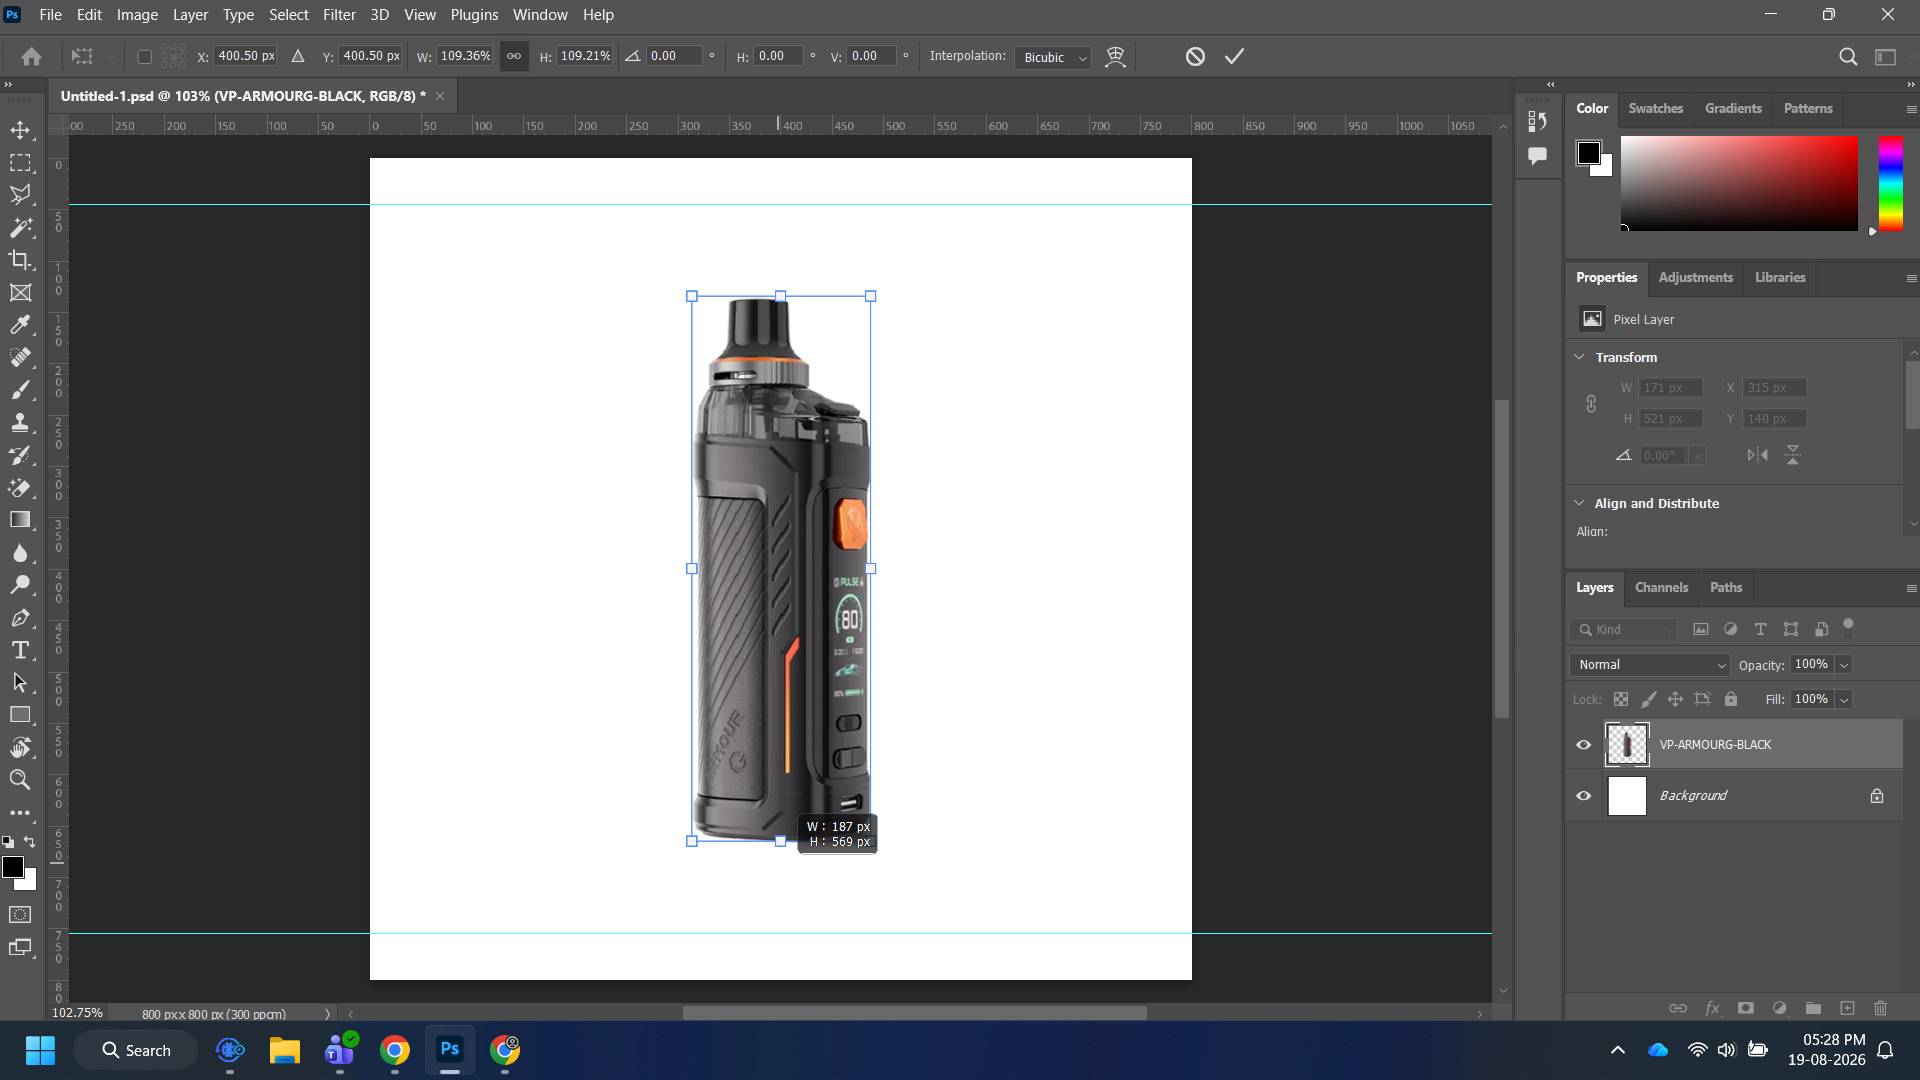Select the Type tool
1920x1080 pixels.
(x=20, y=651)
